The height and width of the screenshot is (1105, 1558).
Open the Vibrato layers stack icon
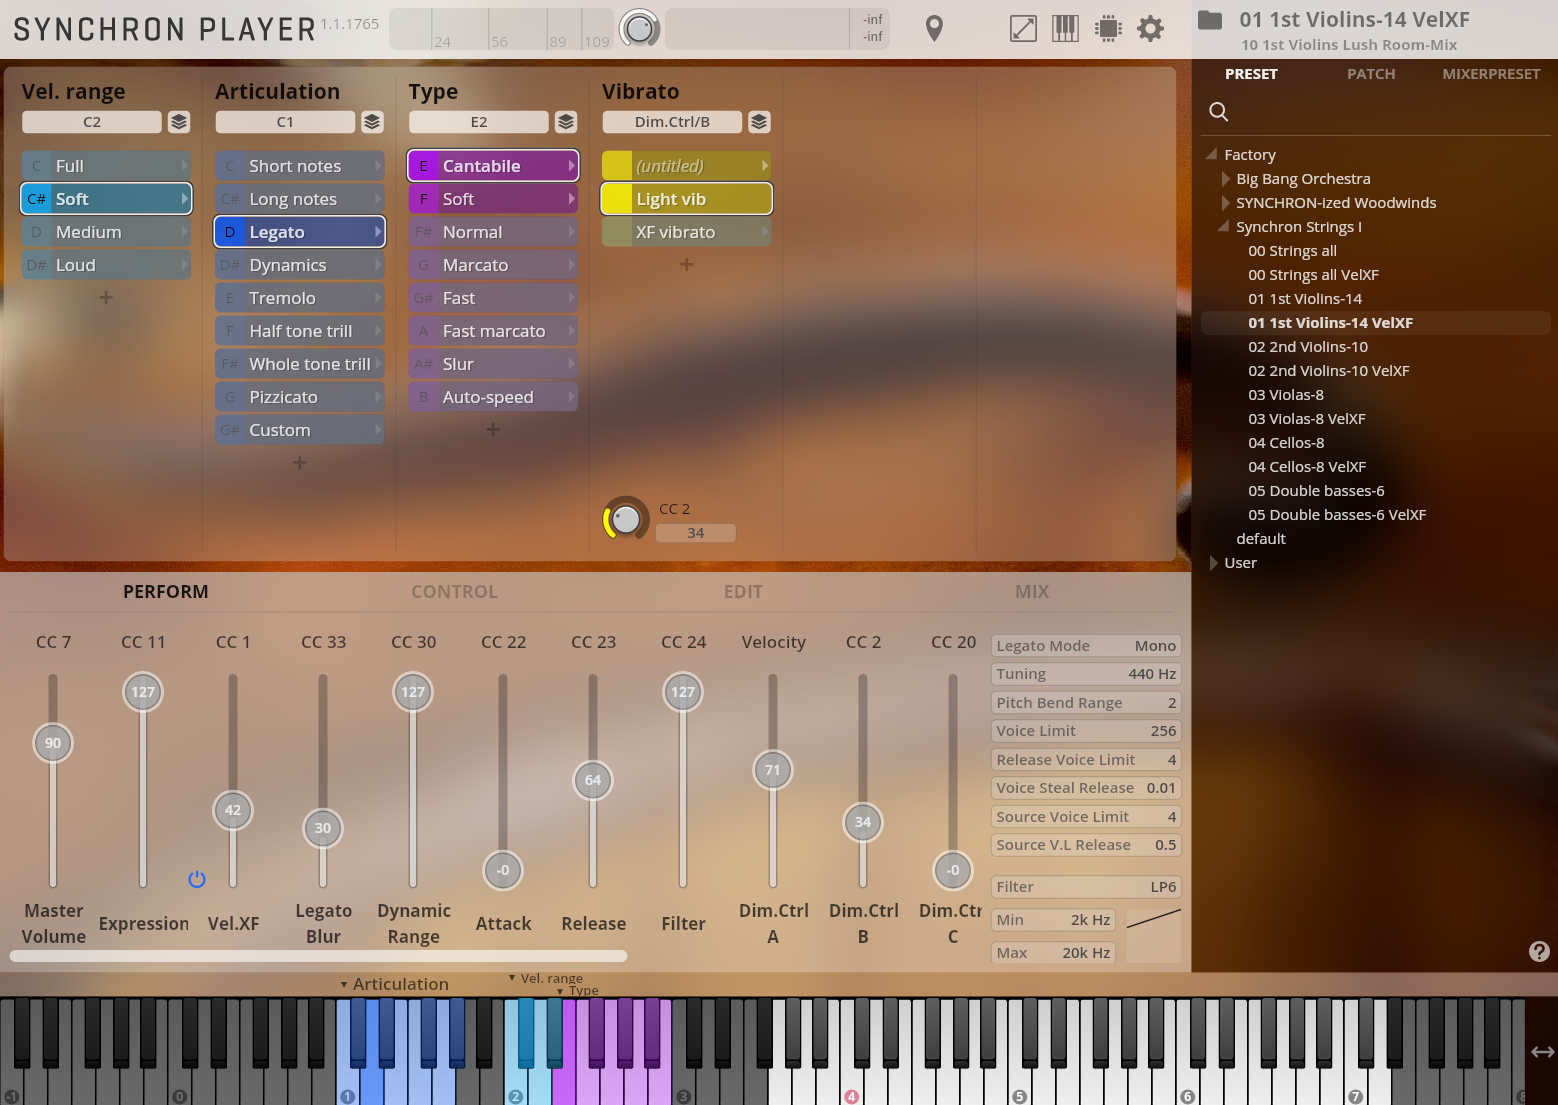[759, 122]
